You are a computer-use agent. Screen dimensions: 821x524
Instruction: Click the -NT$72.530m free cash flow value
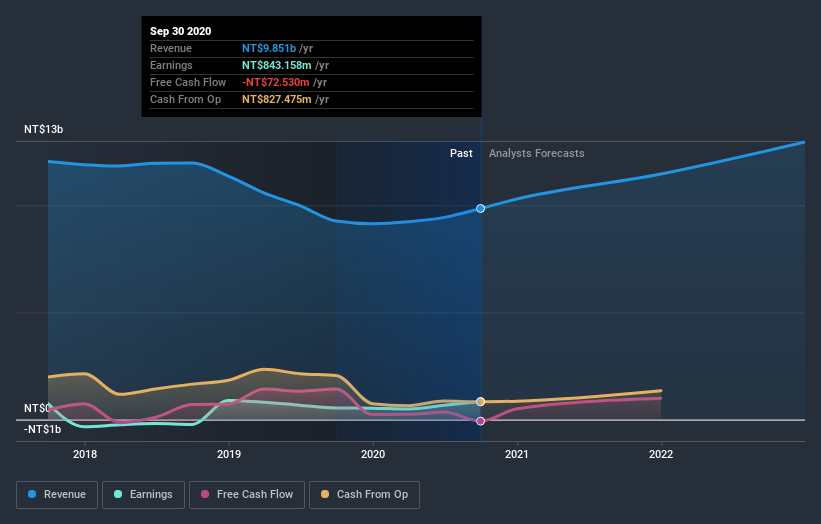point(275,82)
